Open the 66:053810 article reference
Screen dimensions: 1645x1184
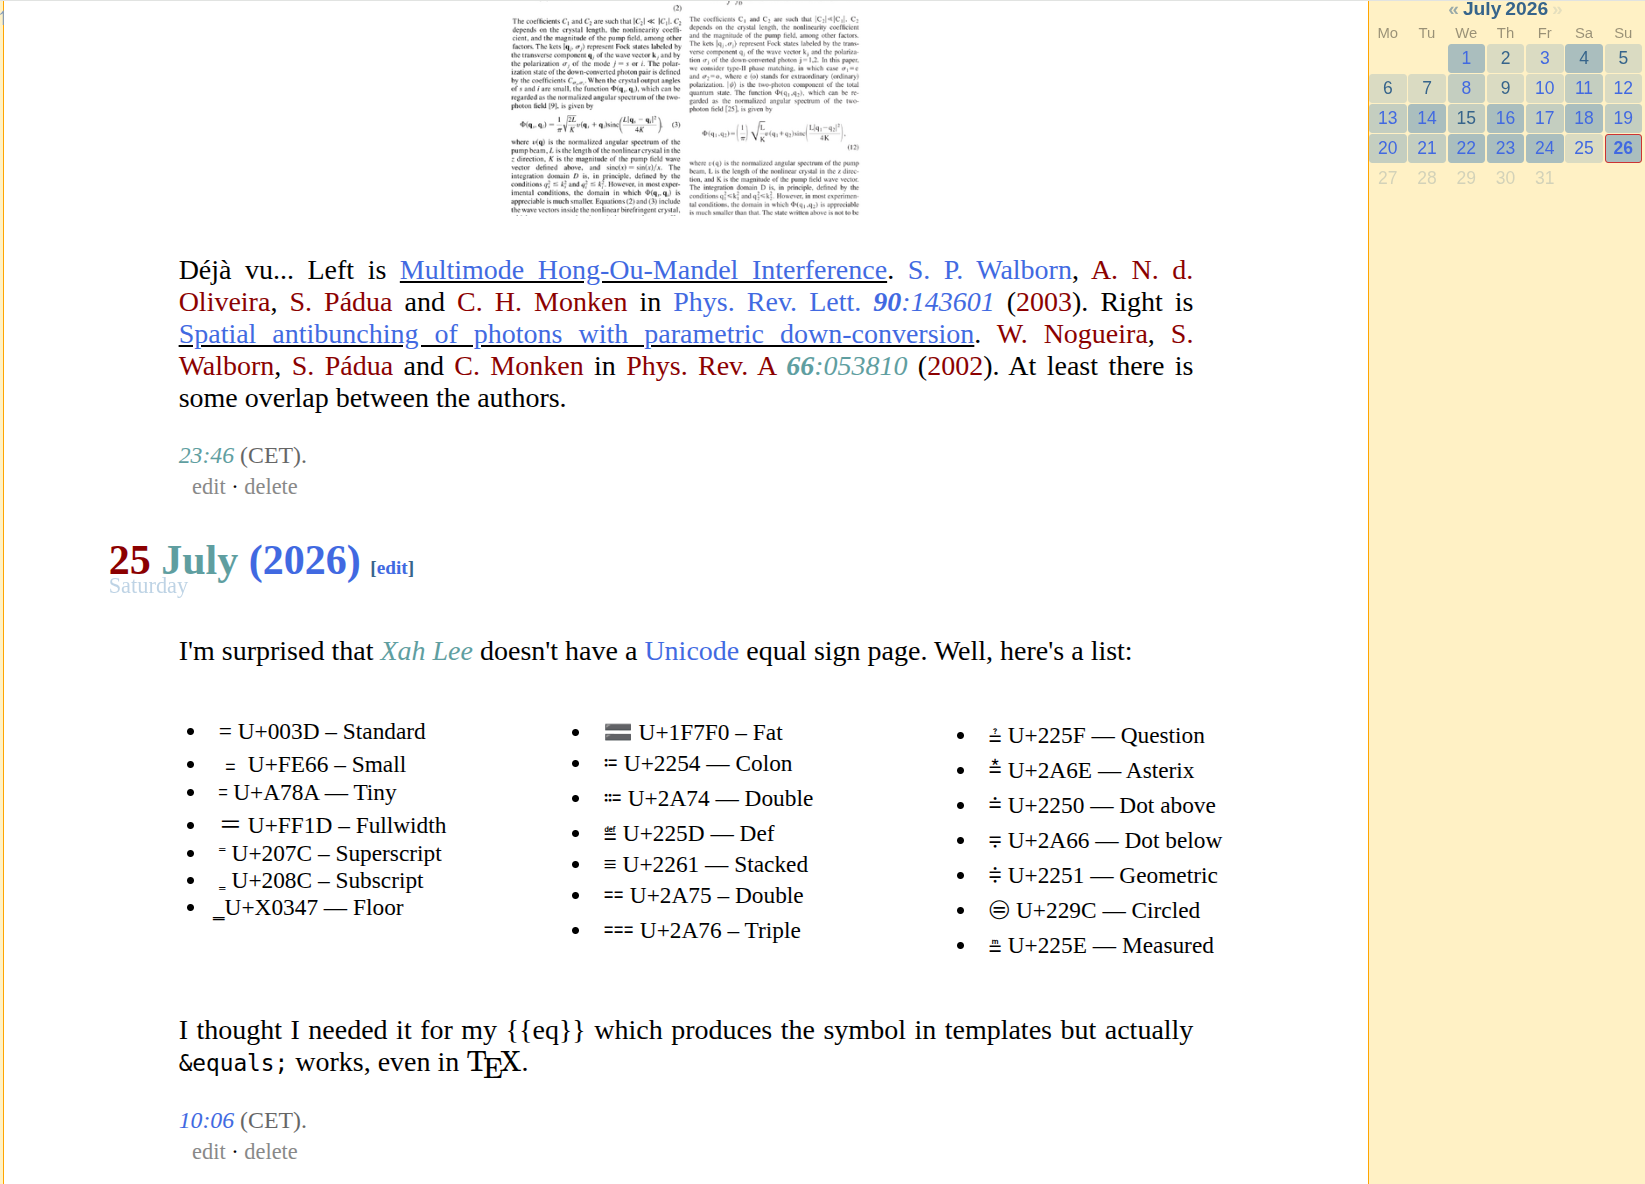(x=847, y=366)
